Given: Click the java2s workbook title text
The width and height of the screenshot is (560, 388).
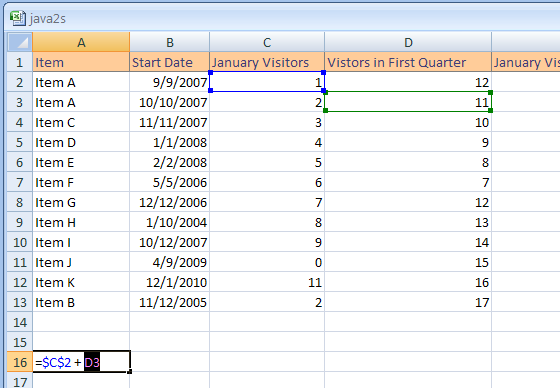Looking at the screenshot, I should click(48, 19).
